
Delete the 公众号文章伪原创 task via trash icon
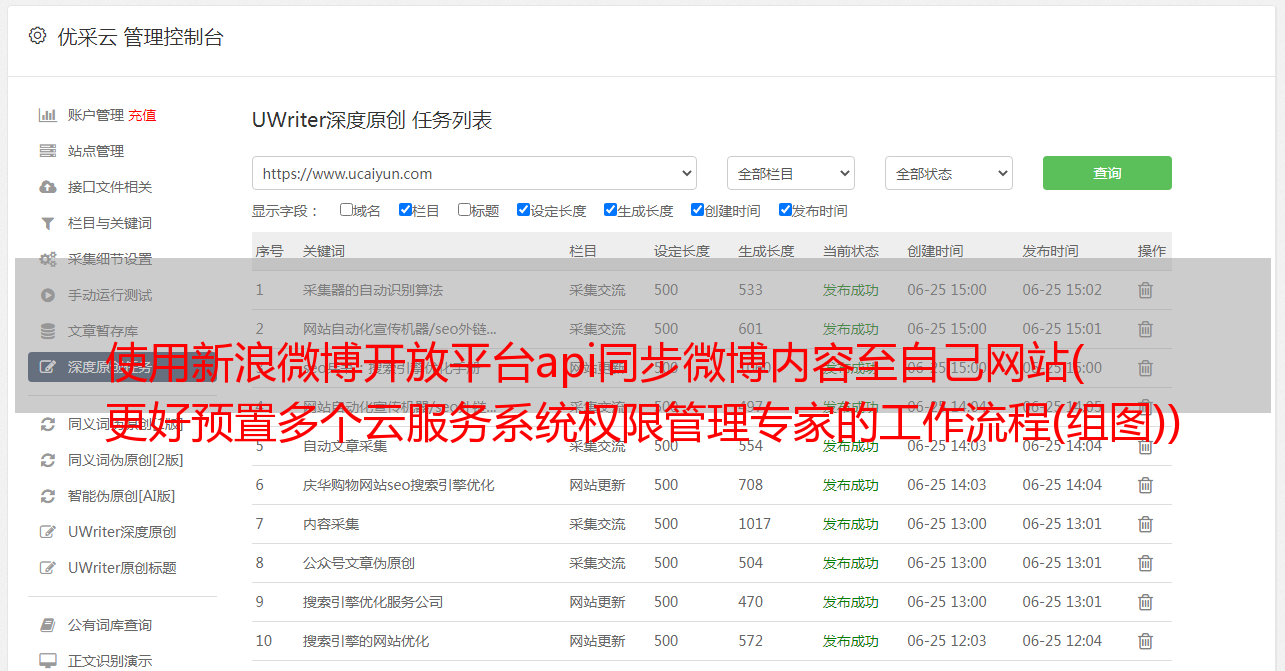[x=1145, y=563]
